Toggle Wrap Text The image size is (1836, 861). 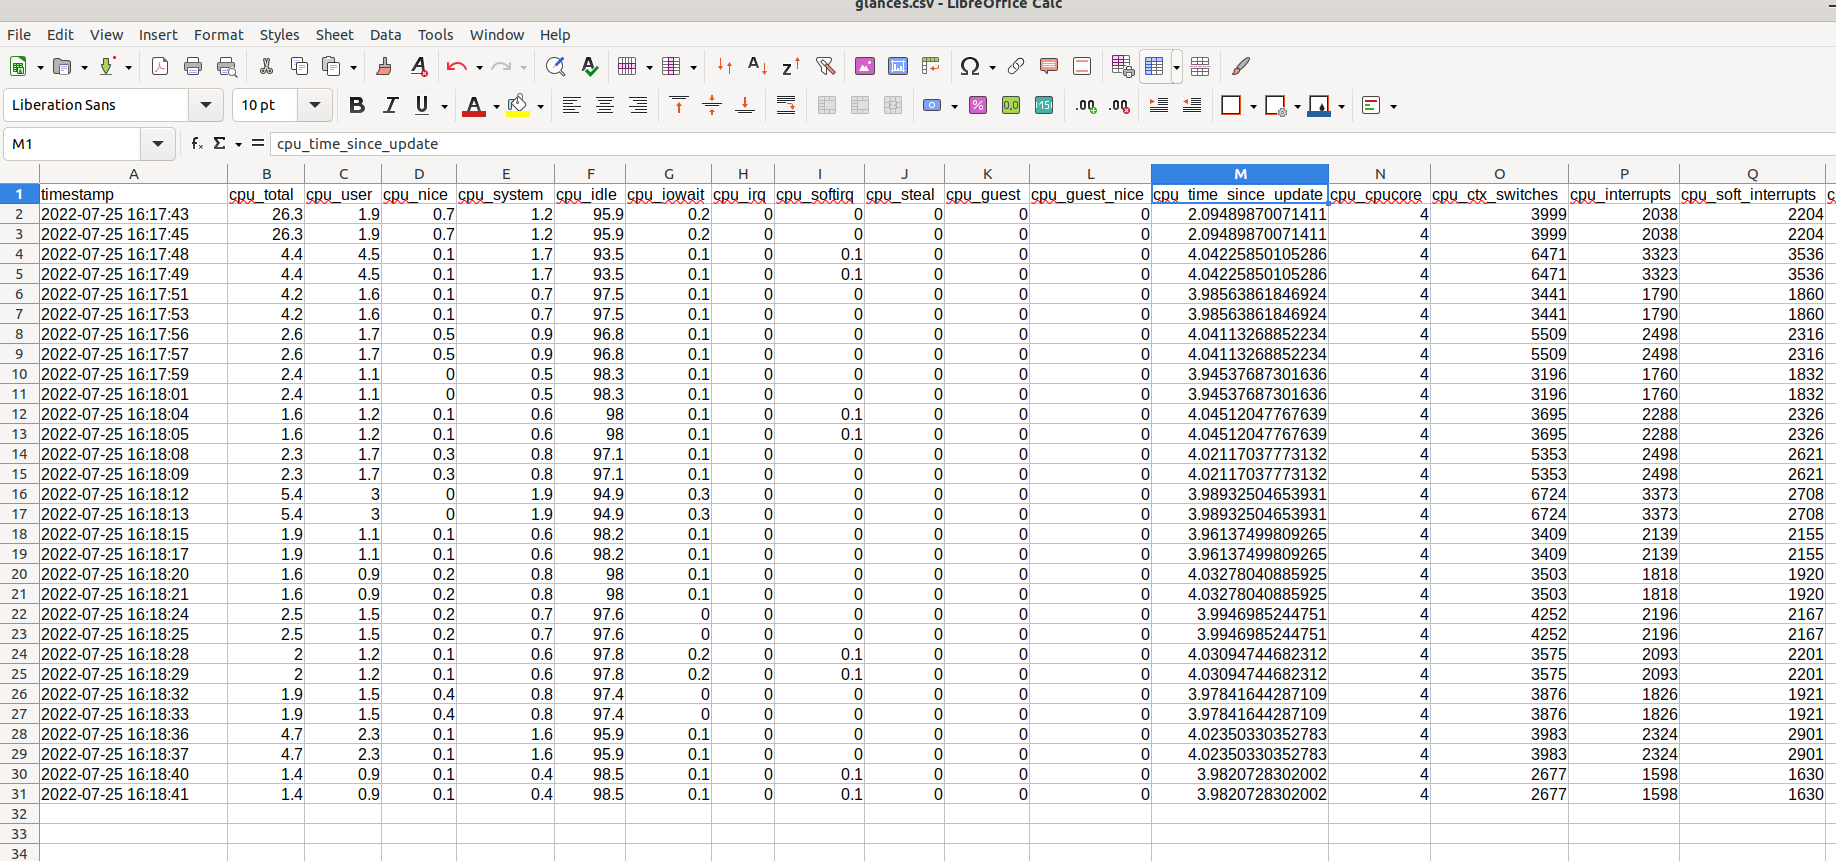[786, 105]
